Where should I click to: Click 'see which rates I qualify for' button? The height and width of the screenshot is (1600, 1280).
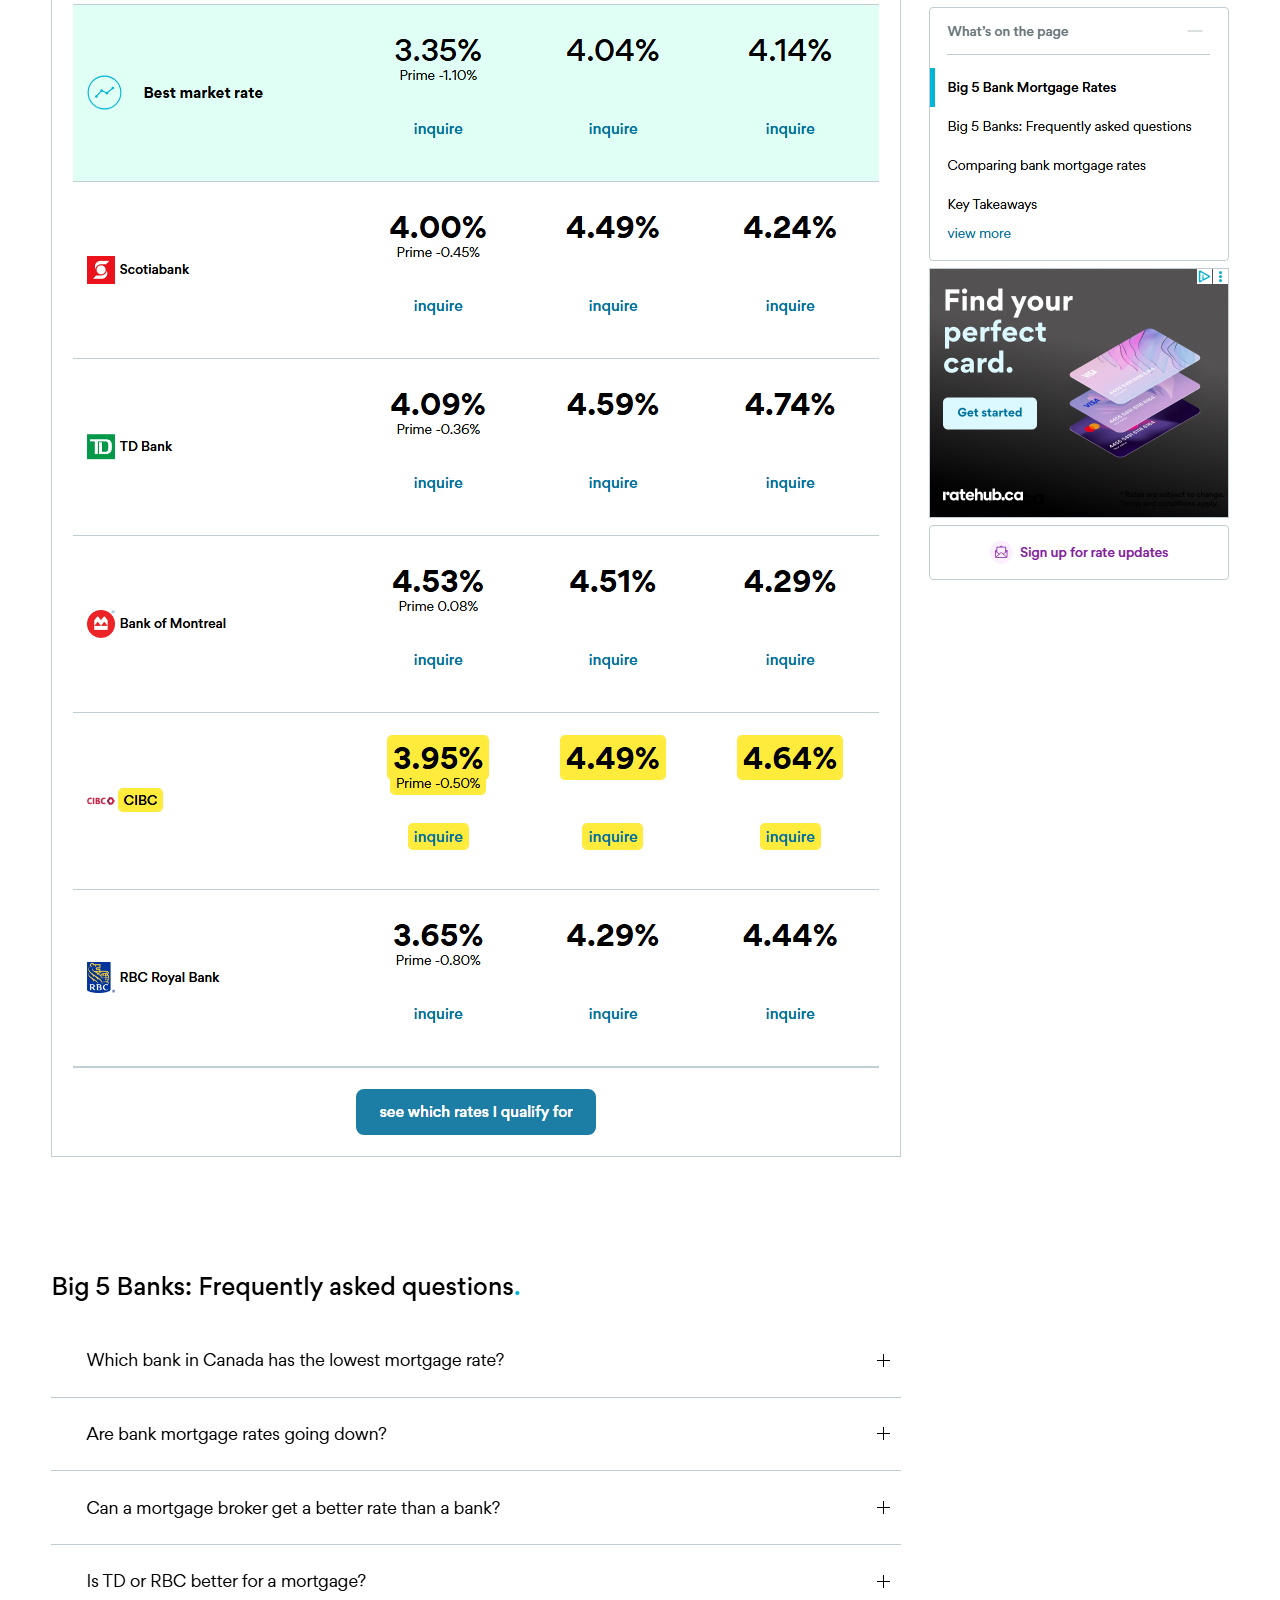(476, 1112)
